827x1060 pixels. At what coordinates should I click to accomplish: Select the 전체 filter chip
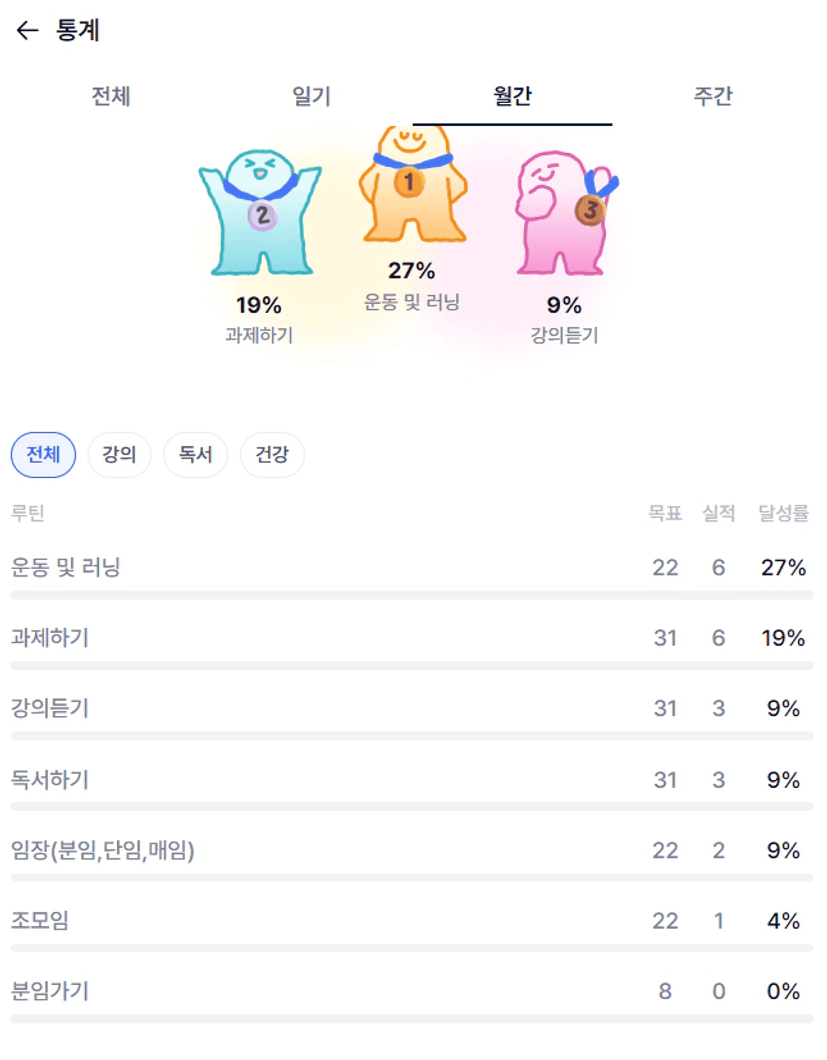click(43, 455)
